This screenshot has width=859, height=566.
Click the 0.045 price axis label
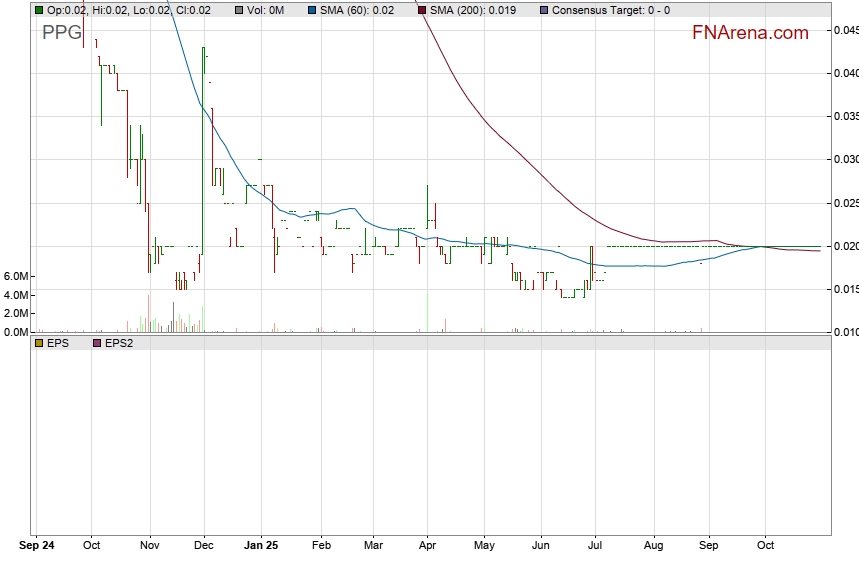[845, 30]
